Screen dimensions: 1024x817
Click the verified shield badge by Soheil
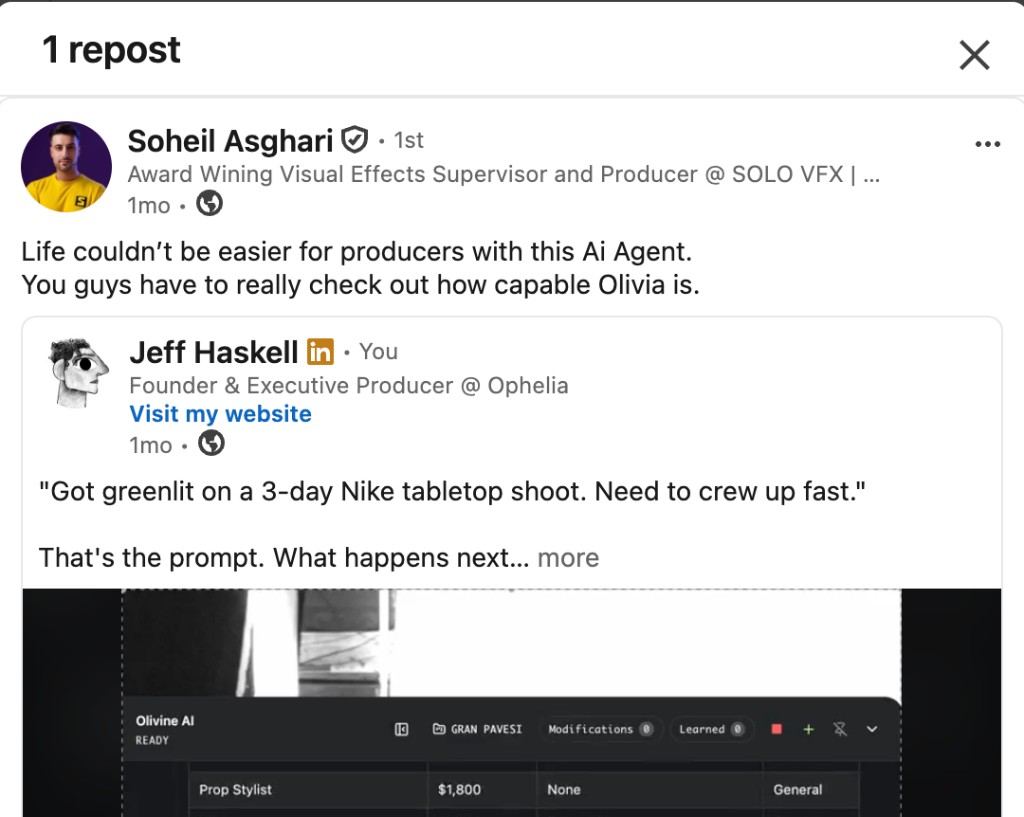click(355, 140)
